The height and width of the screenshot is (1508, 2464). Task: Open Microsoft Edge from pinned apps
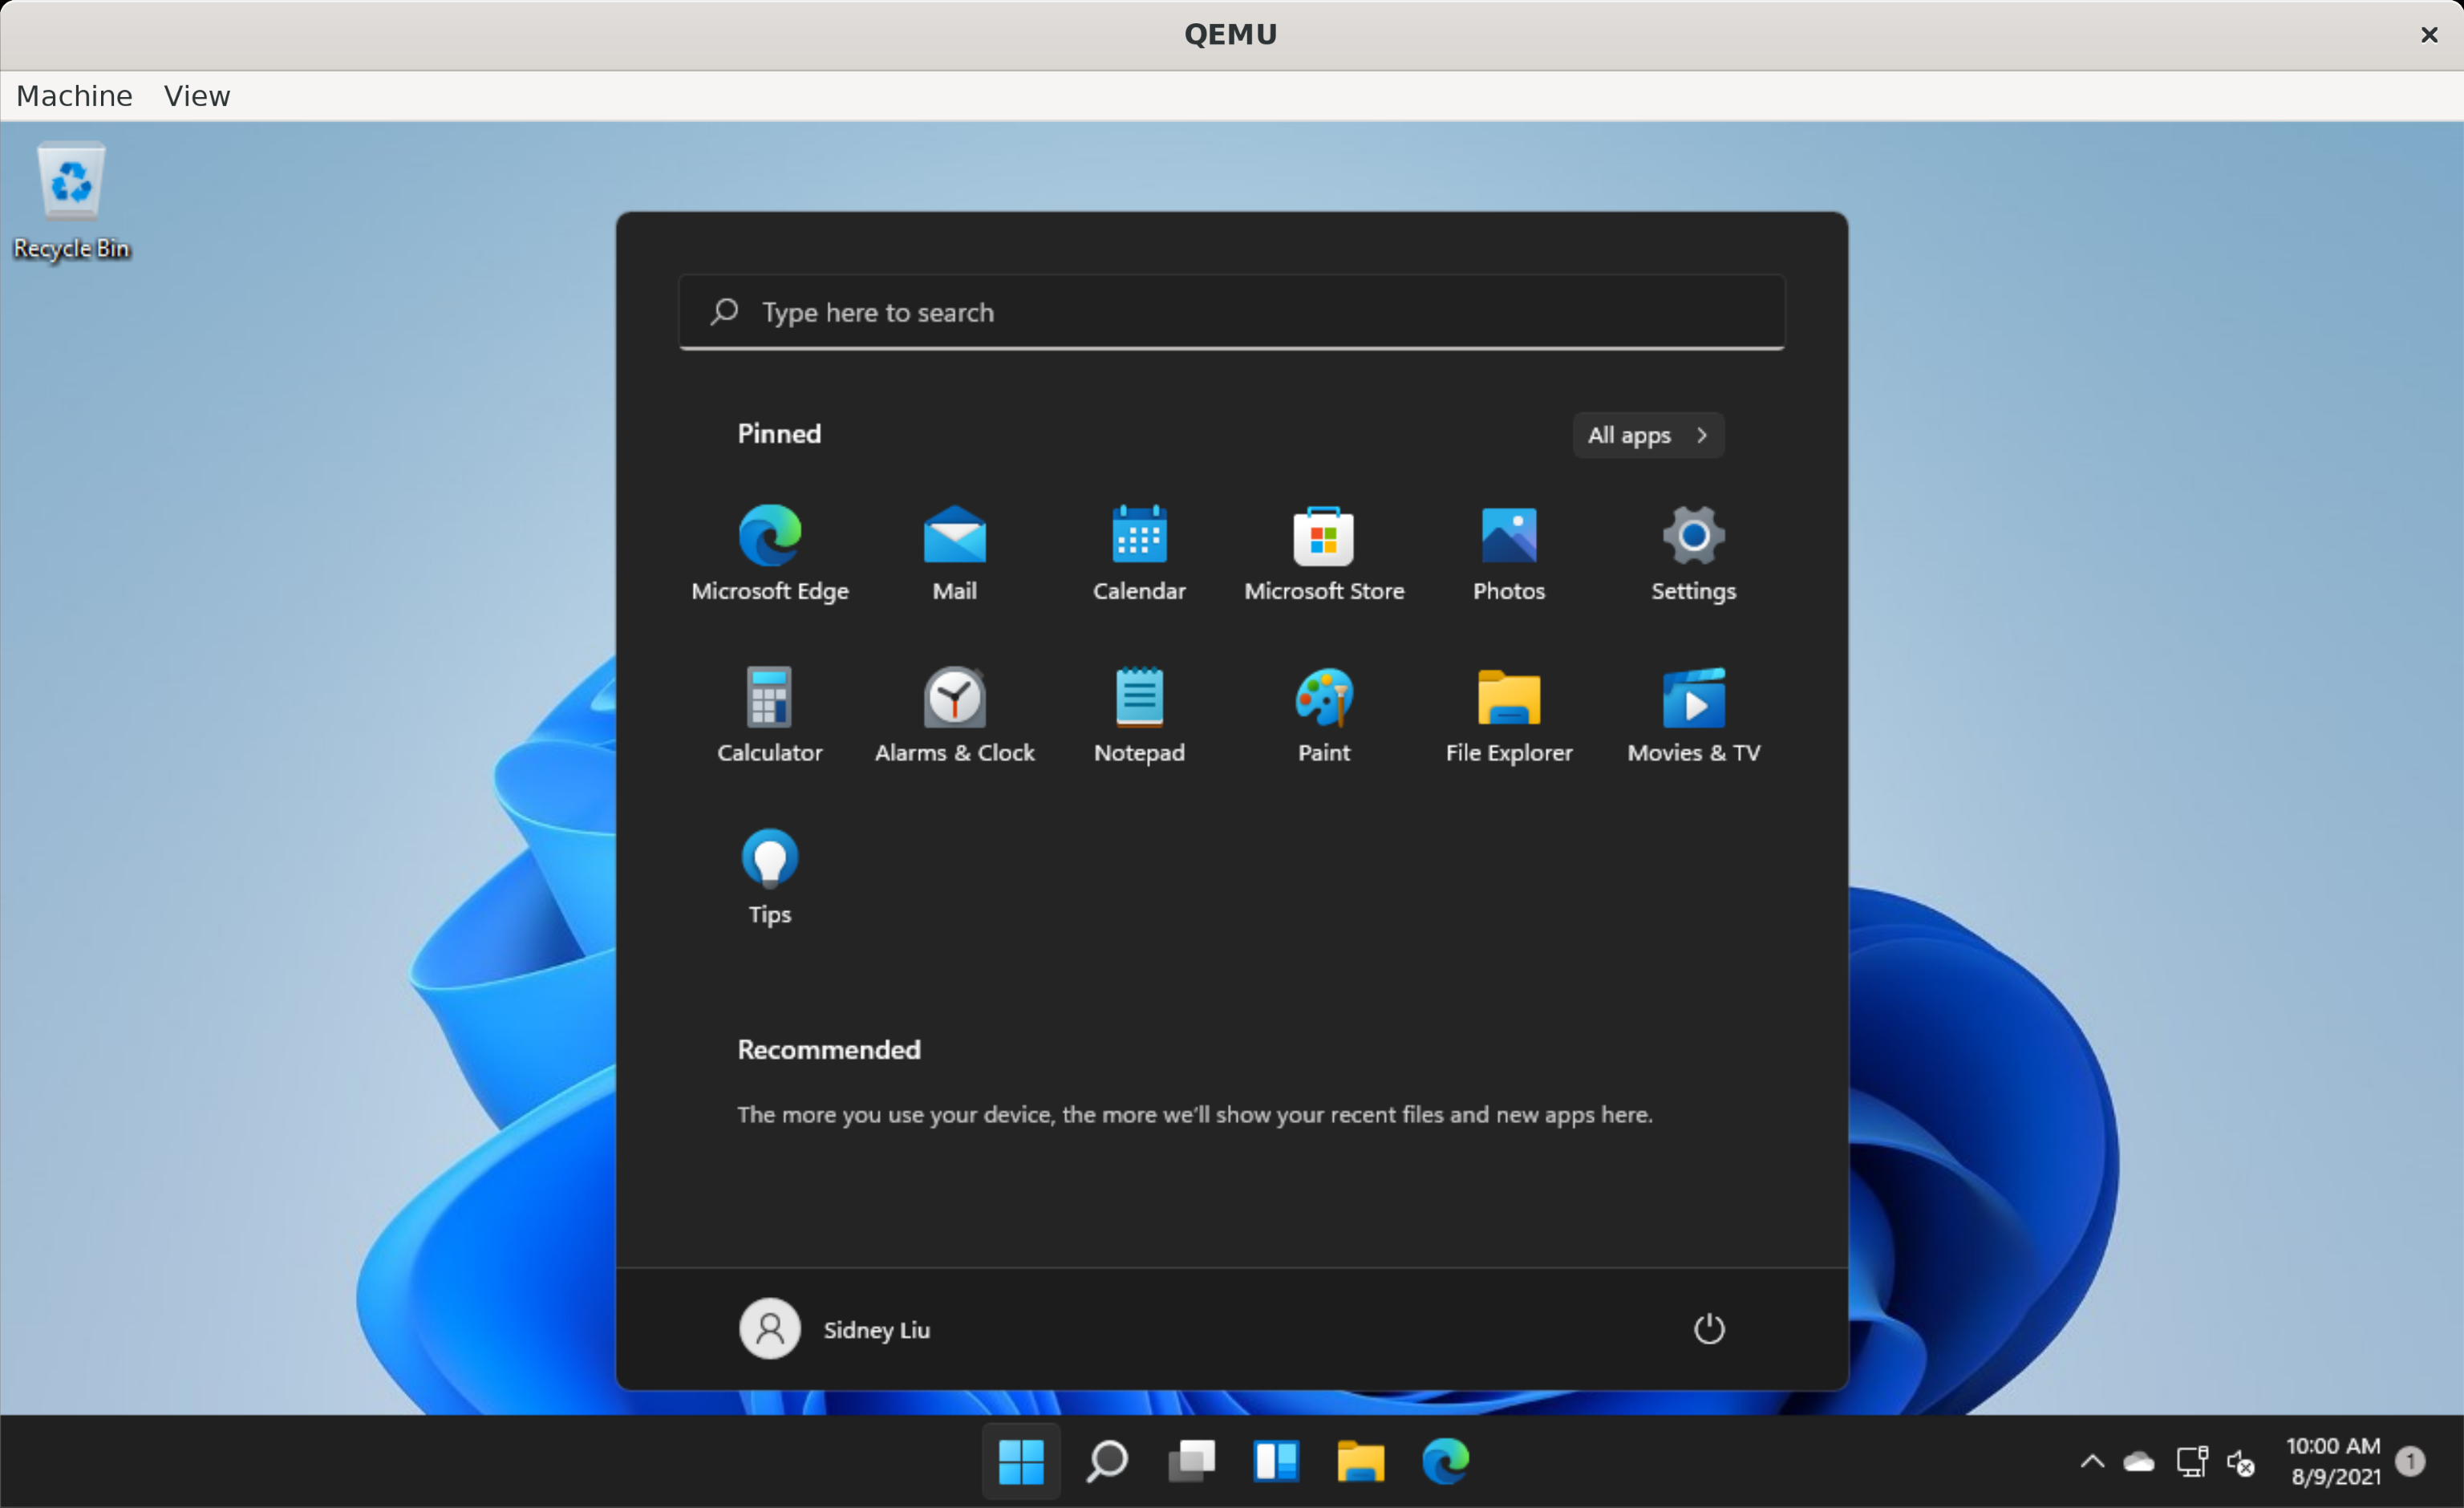(769, 551)
